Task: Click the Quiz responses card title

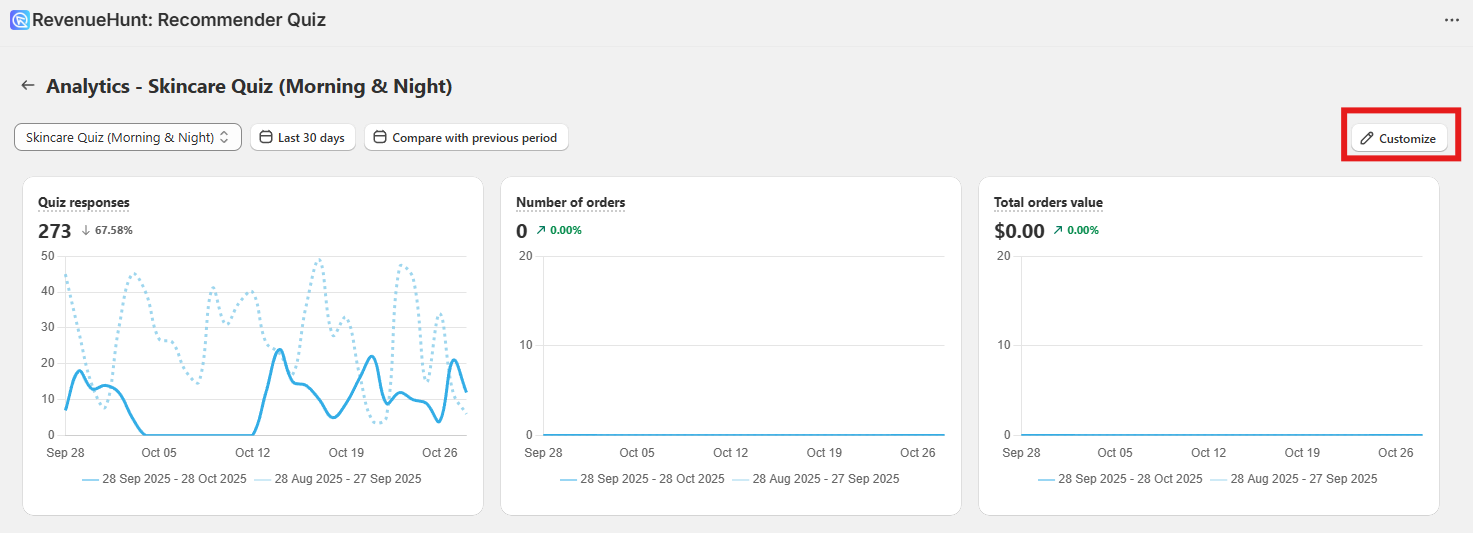Action: coord(84,202)
